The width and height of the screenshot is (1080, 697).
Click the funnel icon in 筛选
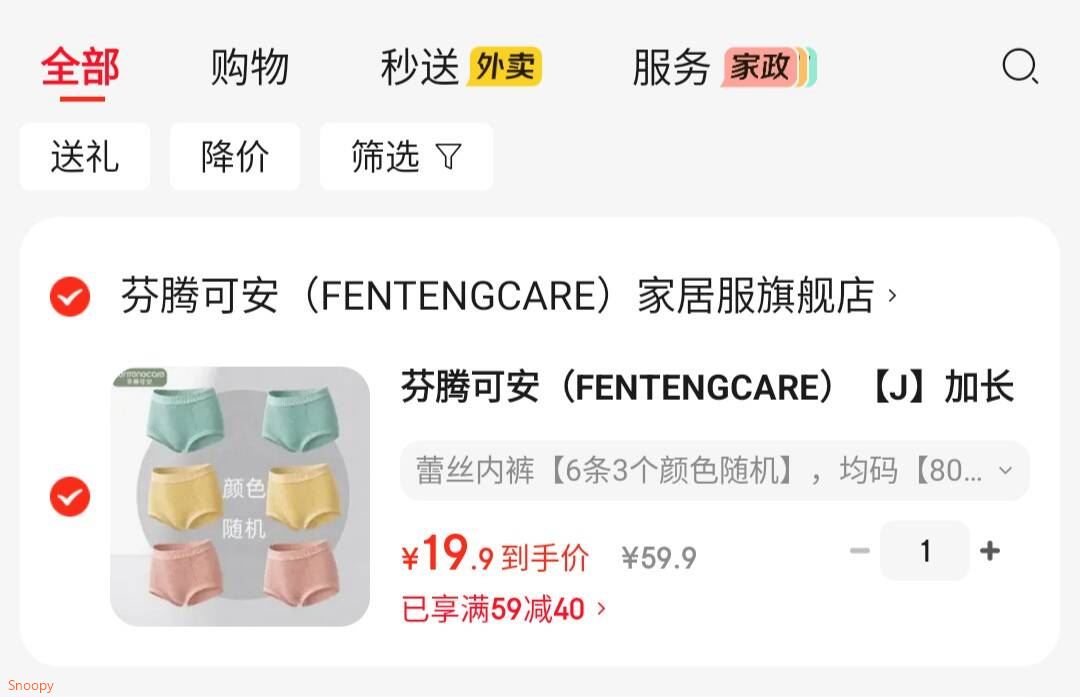[x=448, y=156]
